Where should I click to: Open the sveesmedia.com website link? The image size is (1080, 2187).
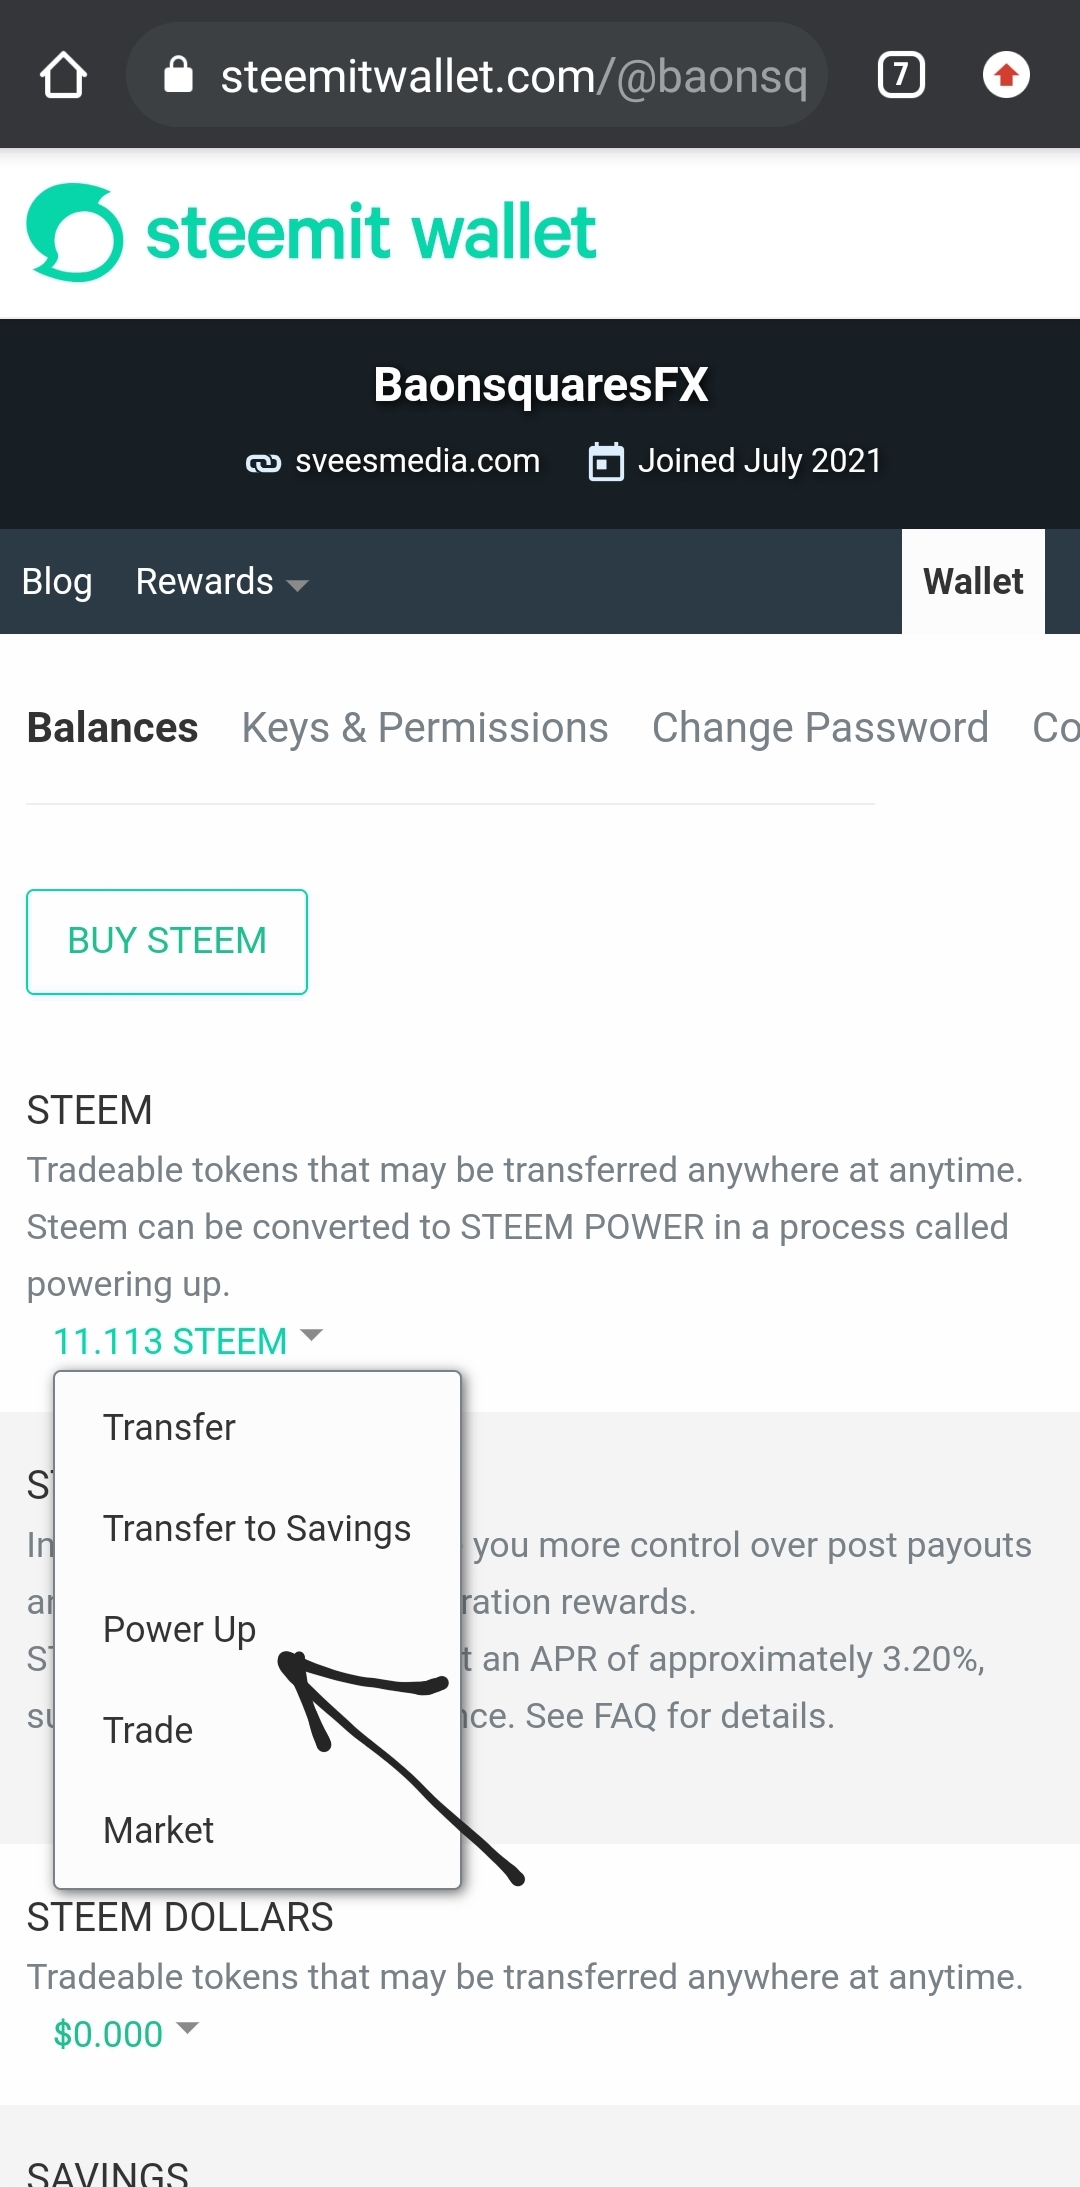417,461
